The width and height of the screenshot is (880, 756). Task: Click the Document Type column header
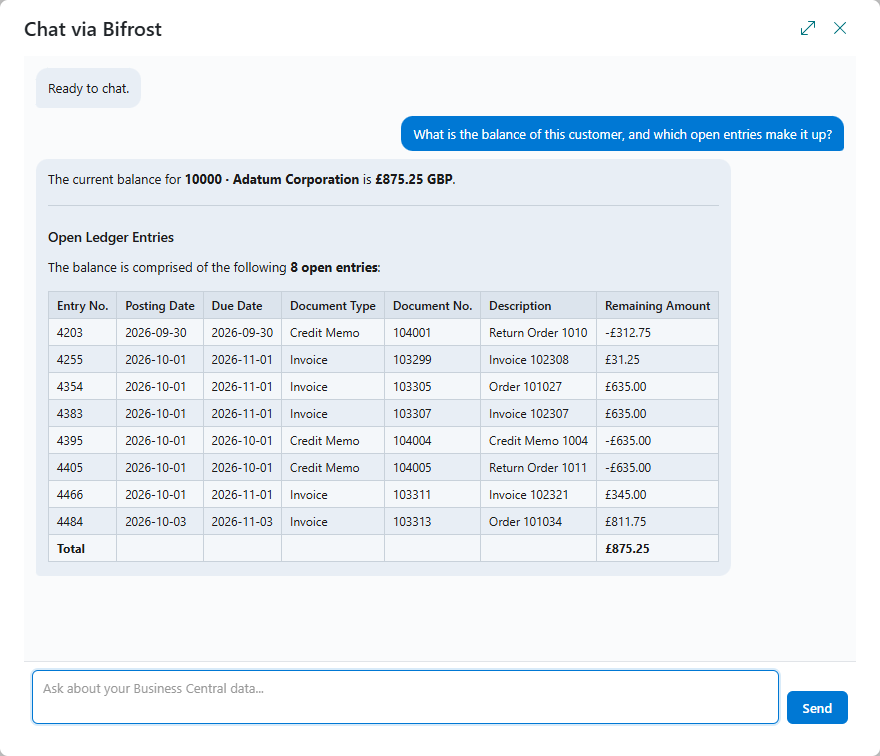tap(333, 306)
